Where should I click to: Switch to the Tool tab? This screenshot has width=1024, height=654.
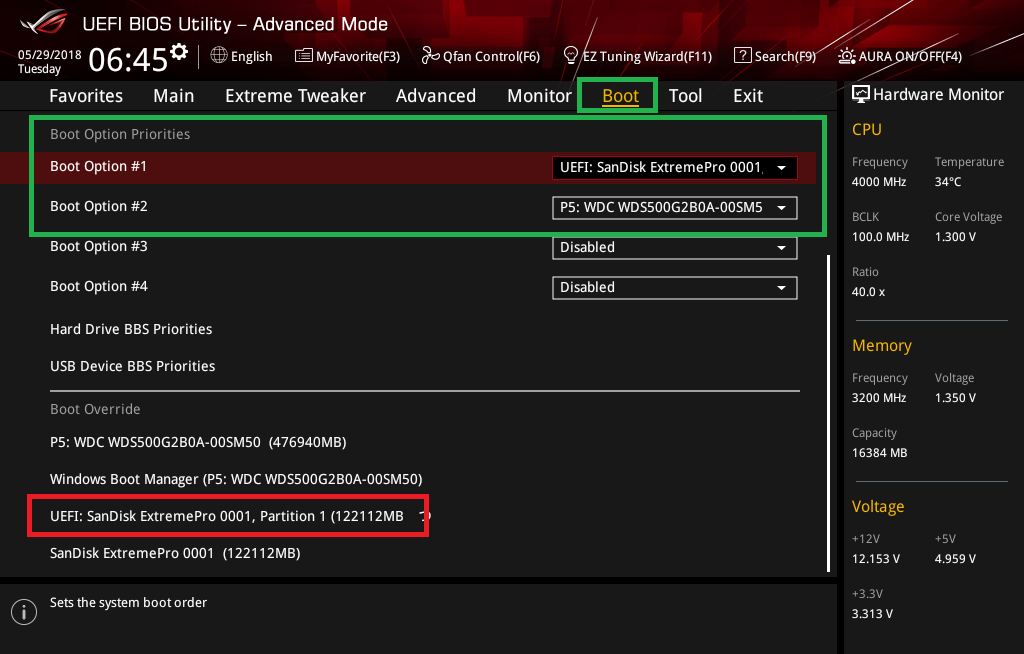(x=686, y=96)
